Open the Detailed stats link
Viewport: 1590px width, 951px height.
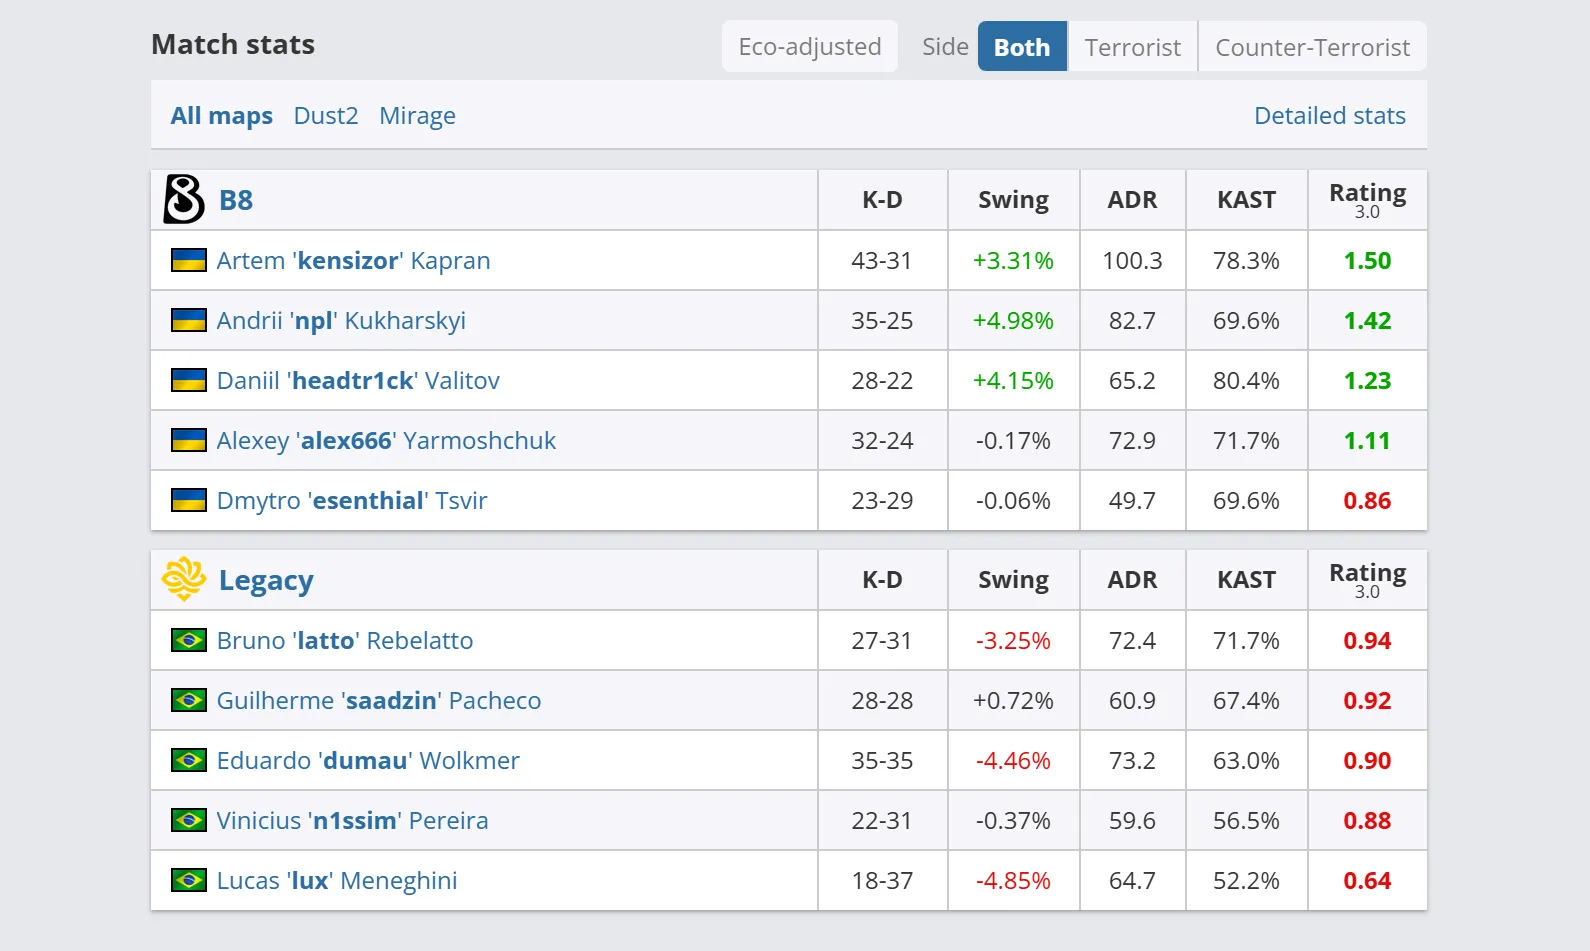coord(1329,116)
